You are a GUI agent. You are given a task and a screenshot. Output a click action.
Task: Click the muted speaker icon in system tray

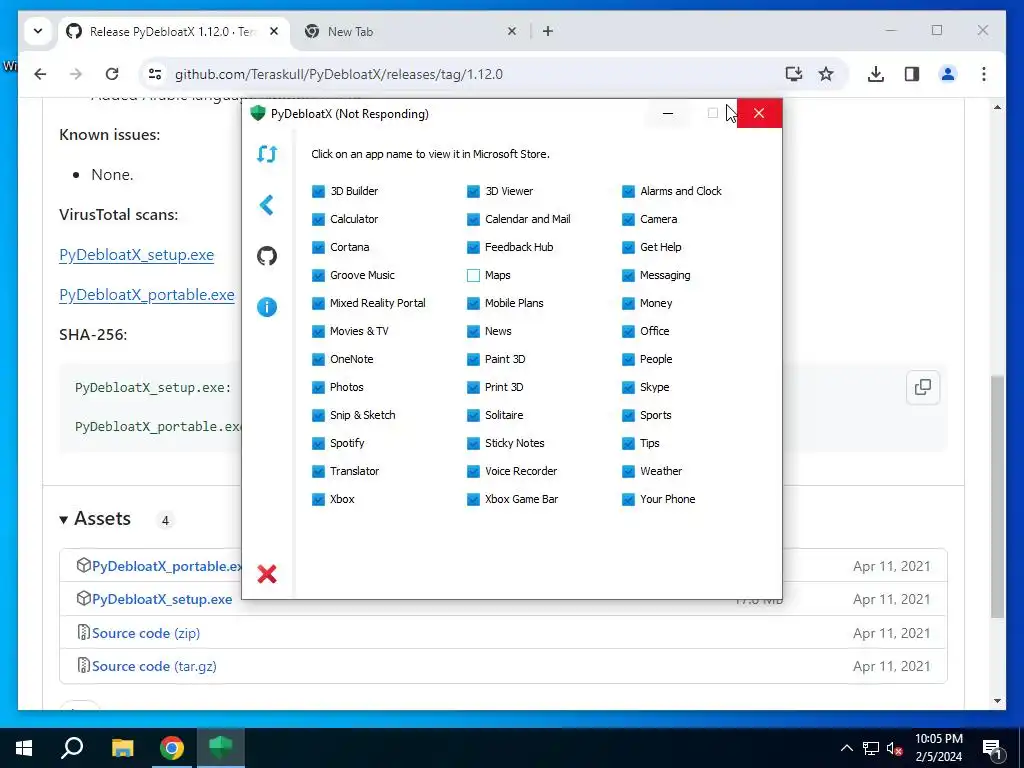click(x=895, y=748)
